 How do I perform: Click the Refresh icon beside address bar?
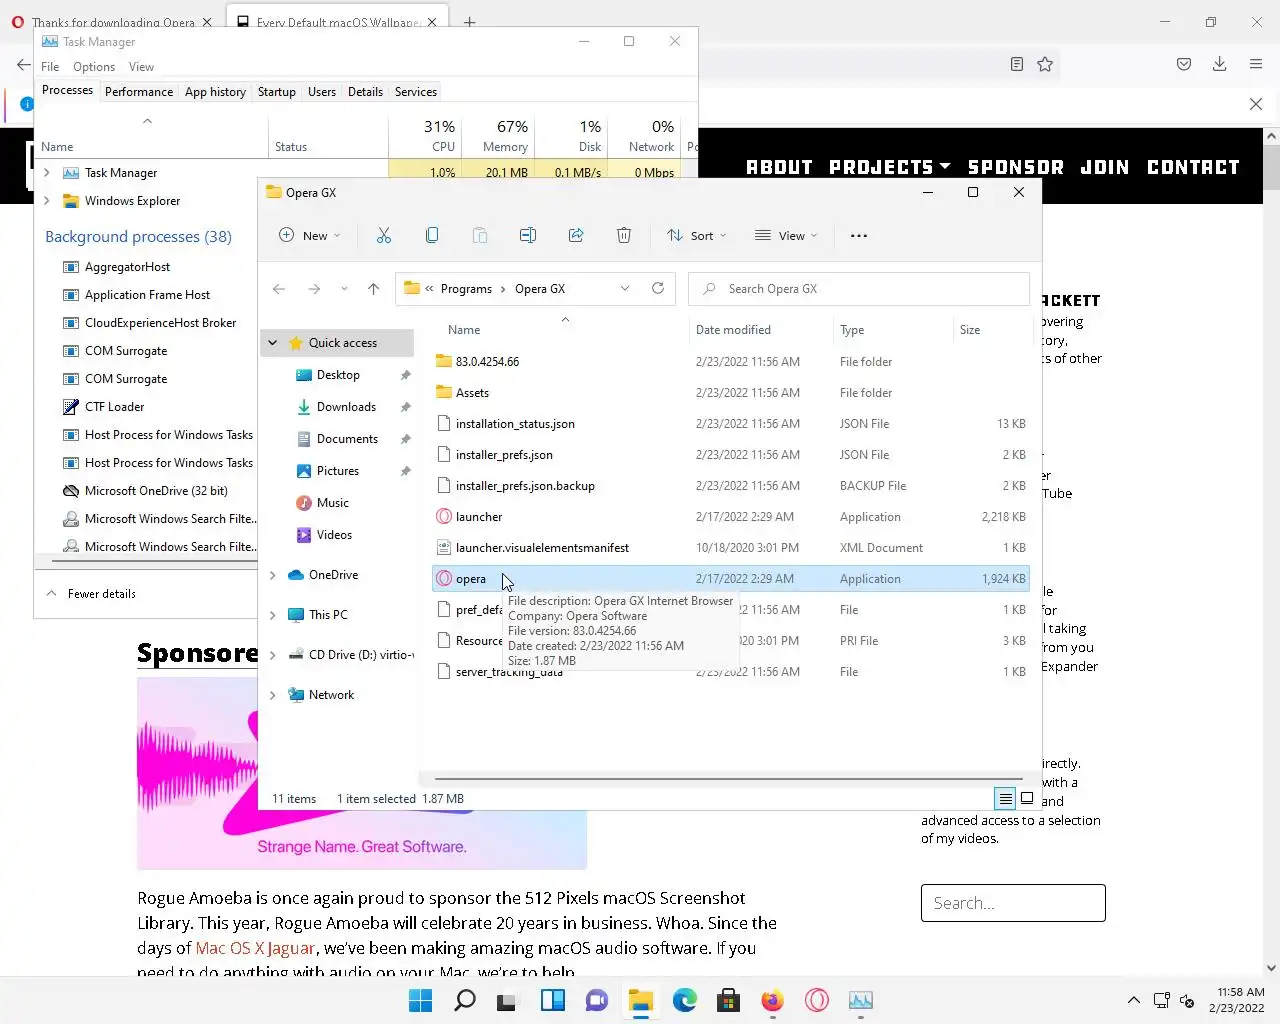[x=658, y=289]
